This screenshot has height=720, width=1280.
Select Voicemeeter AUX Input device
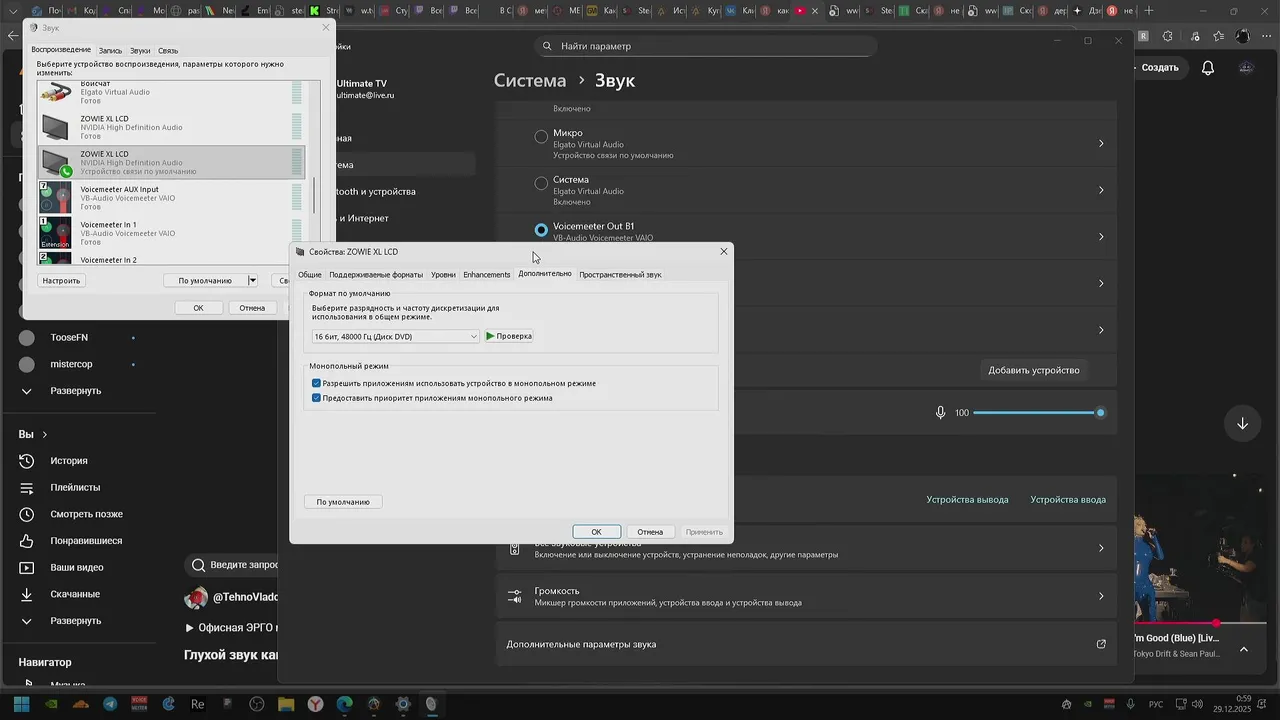click(170, 198)
